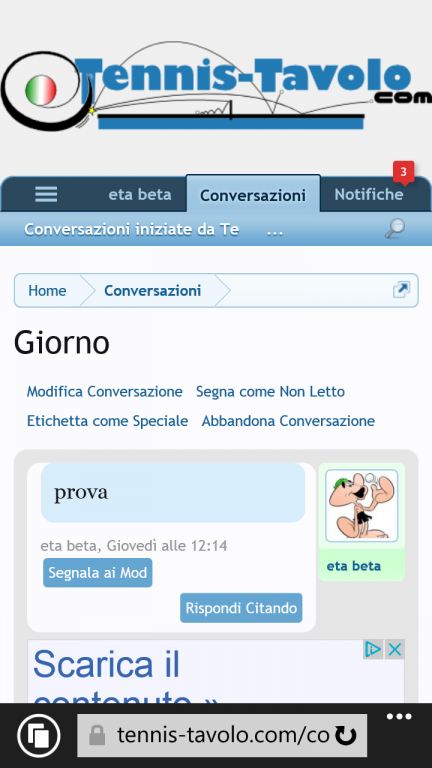432x768 pixels.
Task: Open the Modifica Conversazione link
Action: tap(104, 392)
